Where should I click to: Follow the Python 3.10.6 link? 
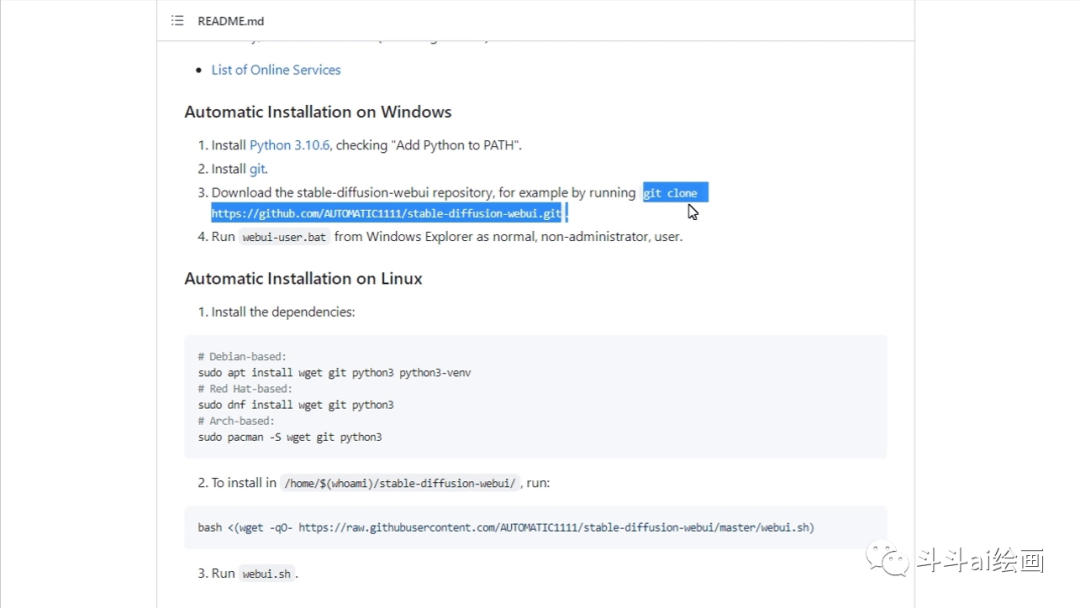289,145
